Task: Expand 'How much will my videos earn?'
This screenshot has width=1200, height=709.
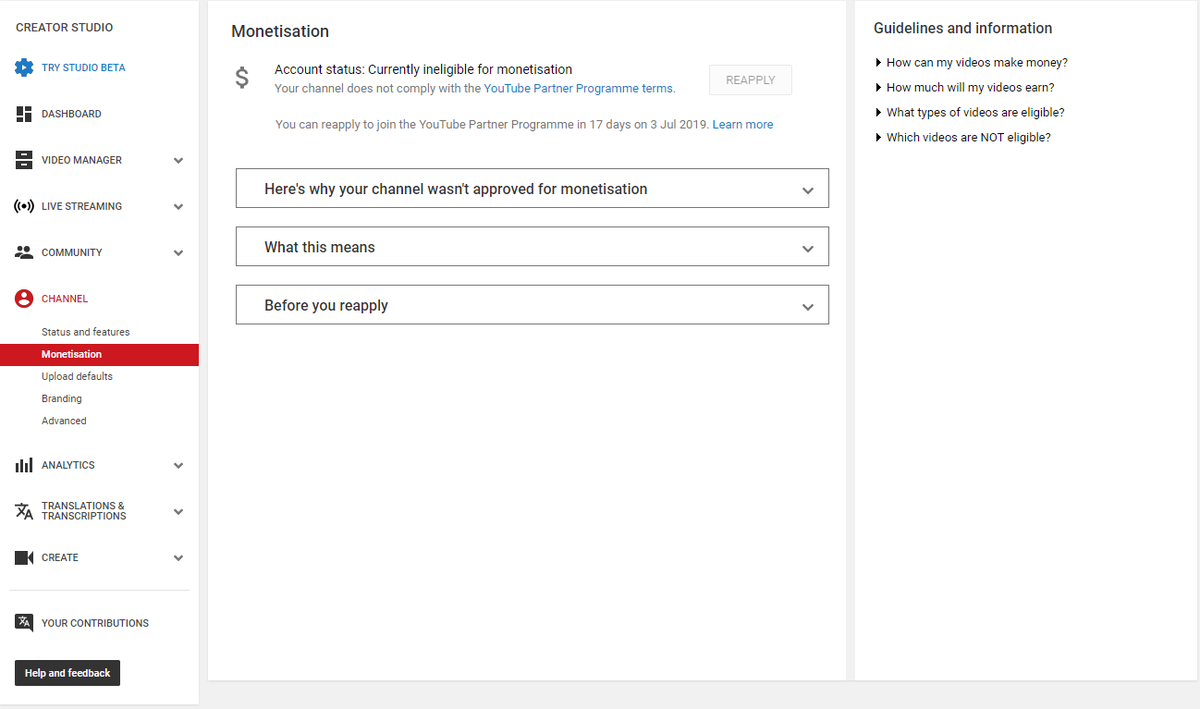Action: pyautogui.click(x=964, y=87)
